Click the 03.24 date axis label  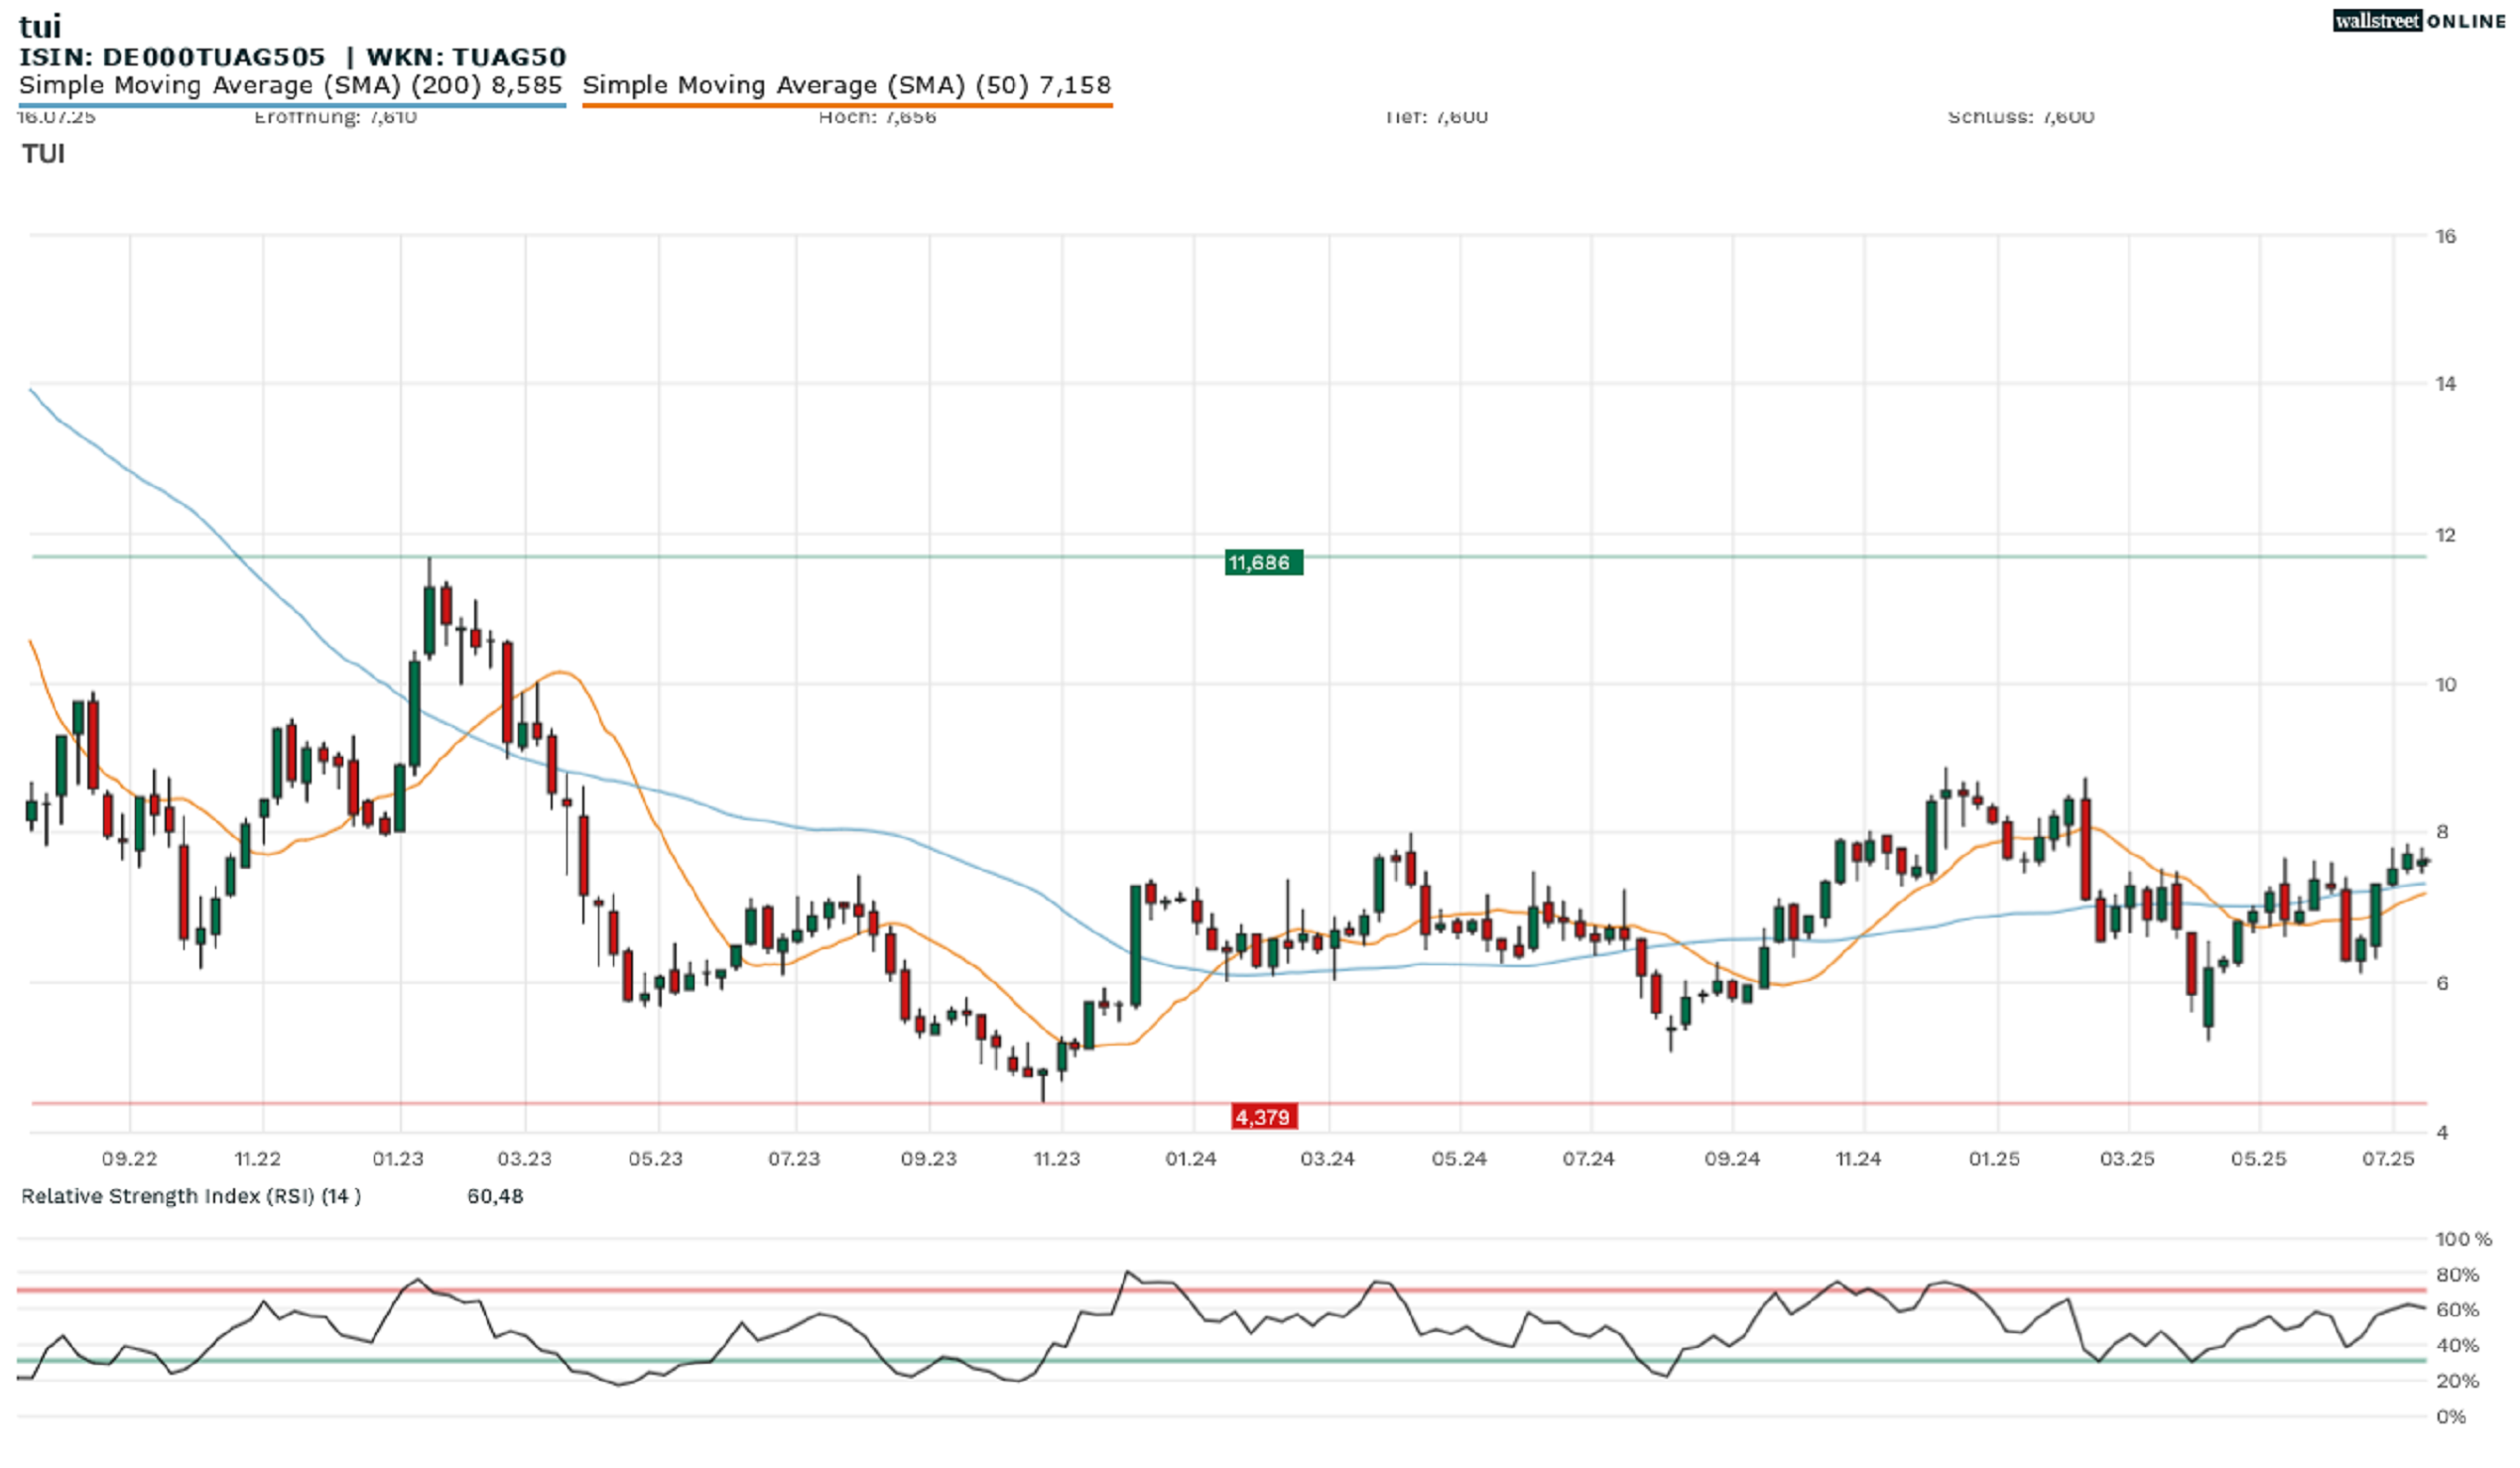point(1328,1160)
